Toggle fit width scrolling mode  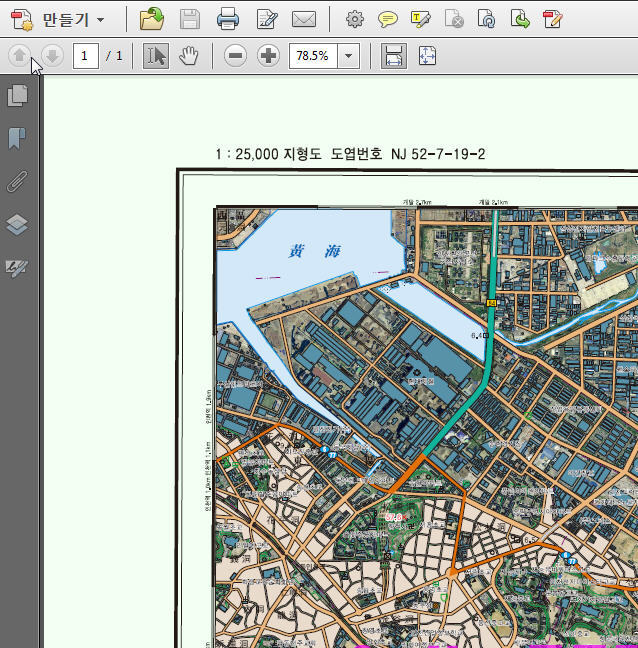click(x=394, y=56)
